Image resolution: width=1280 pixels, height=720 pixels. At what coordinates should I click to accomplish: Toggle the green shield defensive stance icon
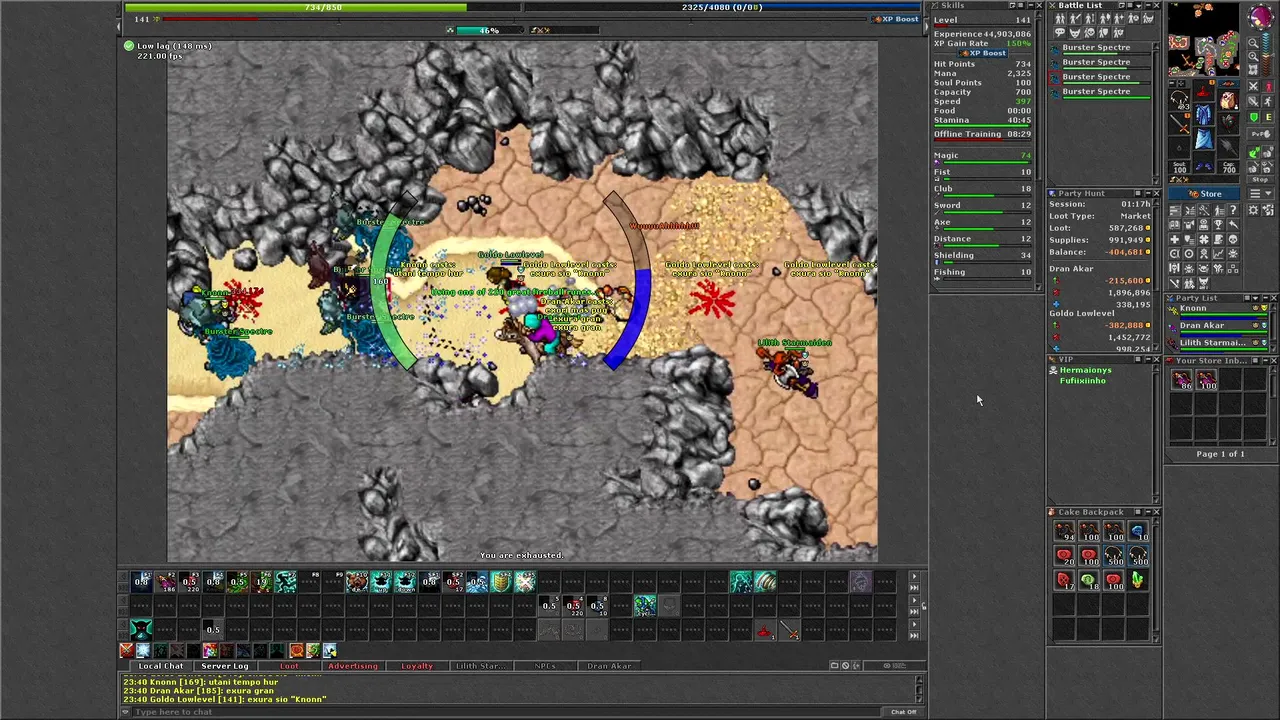coord(1254,117)
